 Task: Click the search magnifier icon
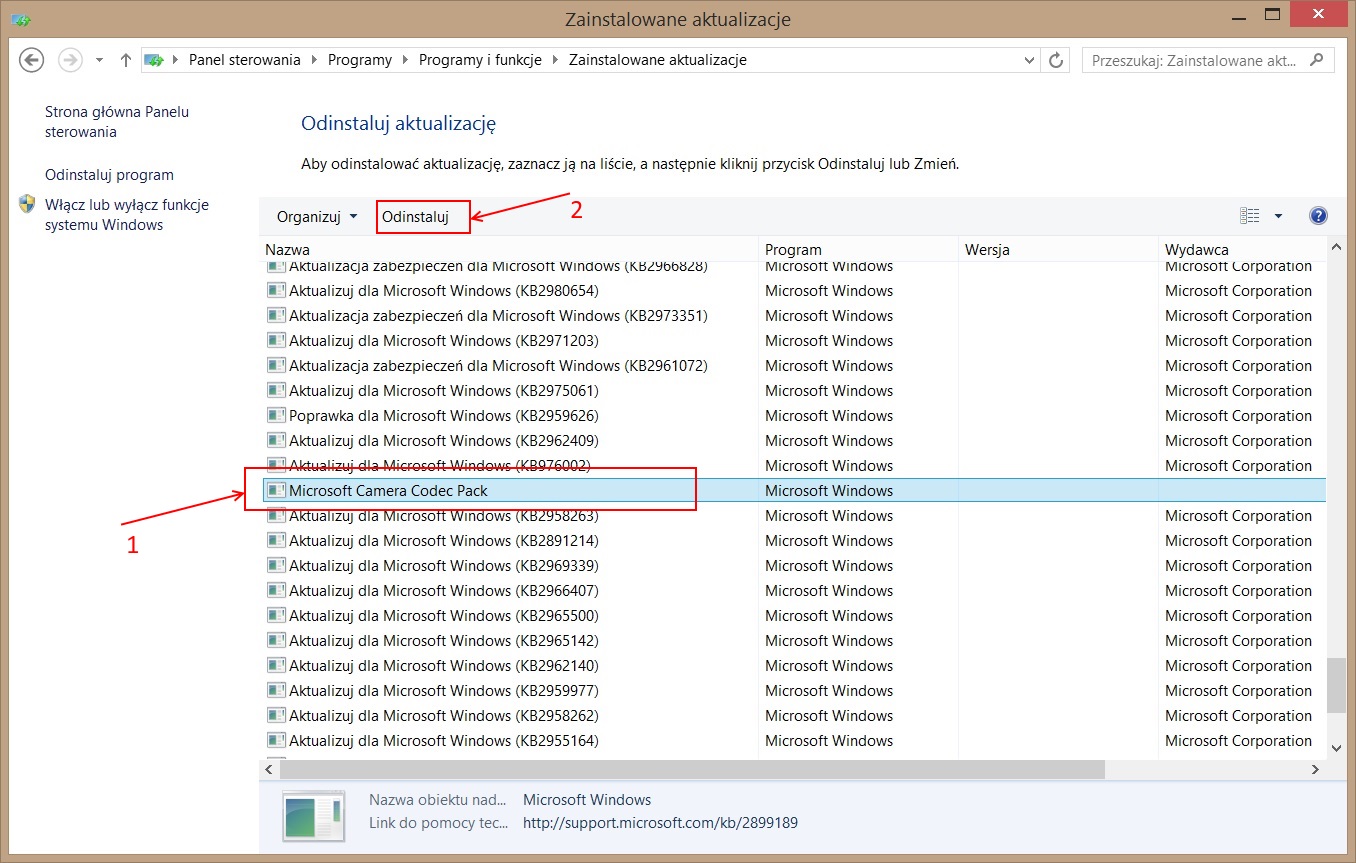pos(1317,60)
